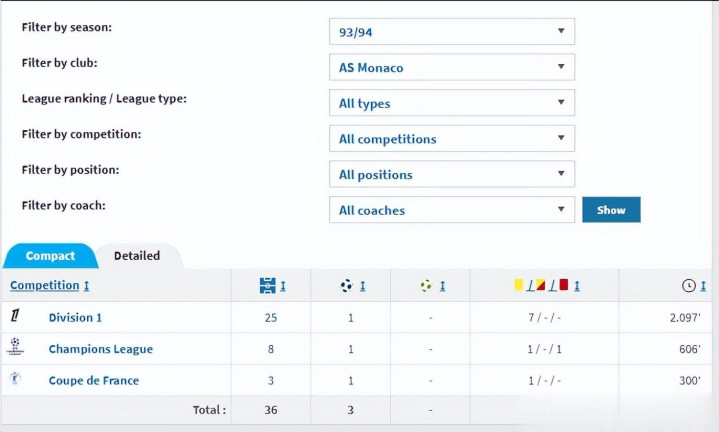Switch to the Detailed tab
719x432 pixels.
pyautogui.click(x=137, y=256)
